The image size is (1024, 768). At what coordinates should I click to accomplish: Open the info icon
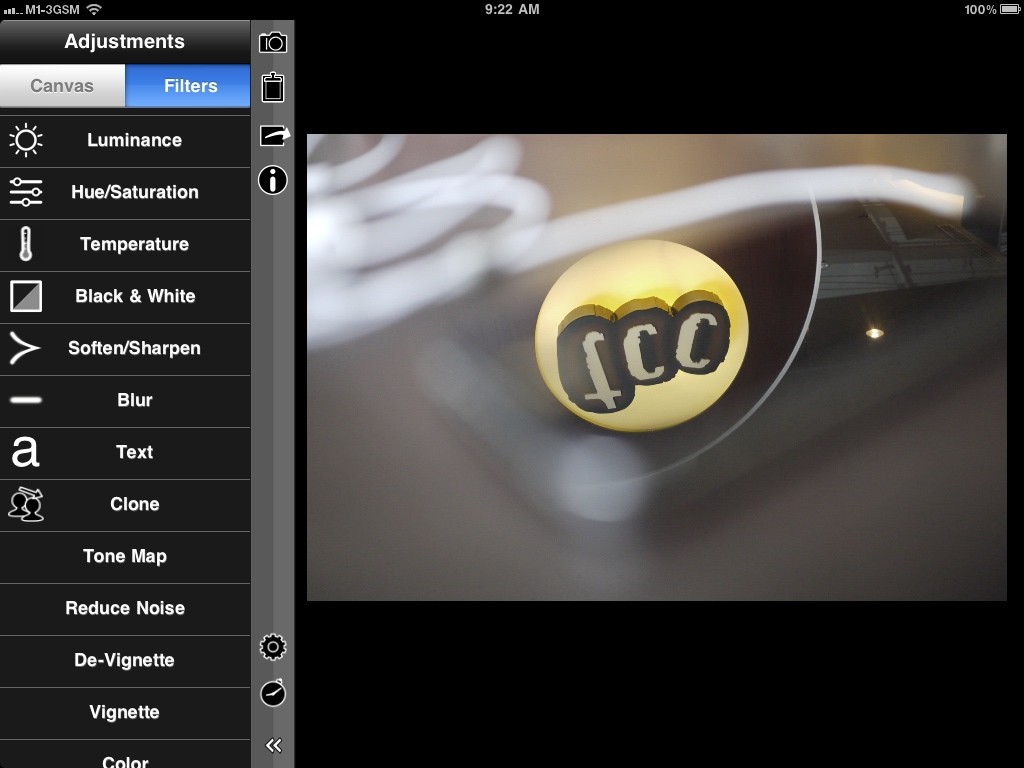pyautogui.click(x=273, y=180)
